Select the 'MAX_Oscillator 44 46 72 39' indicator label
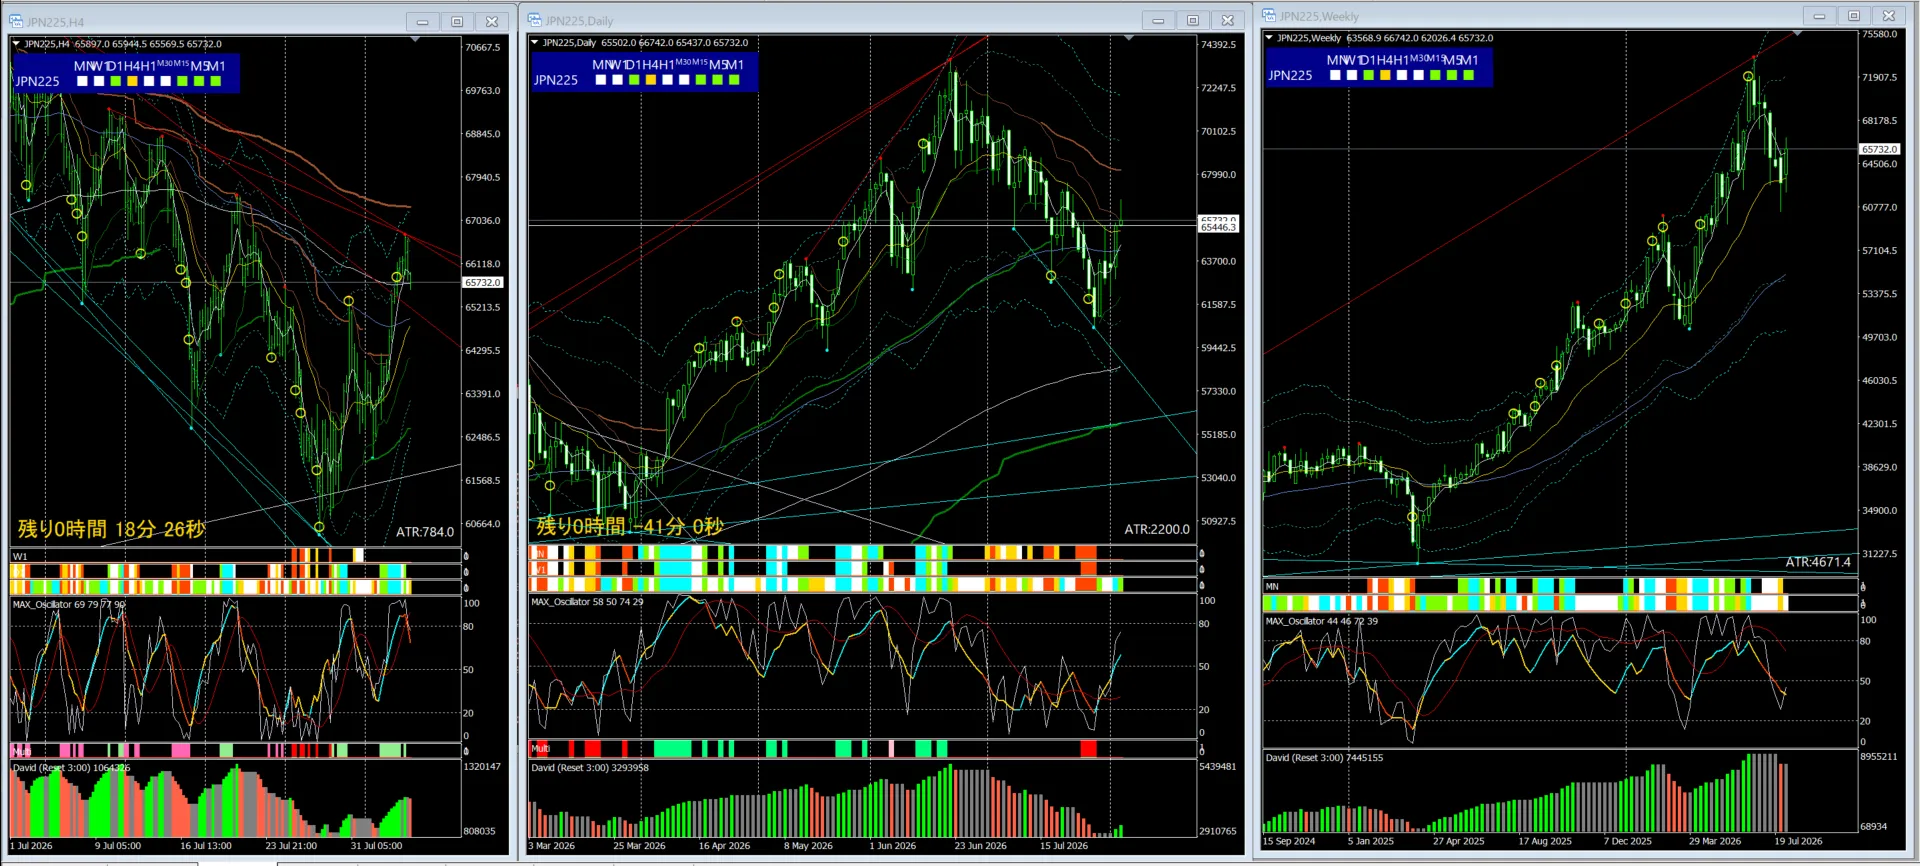 pos(1321,621)
